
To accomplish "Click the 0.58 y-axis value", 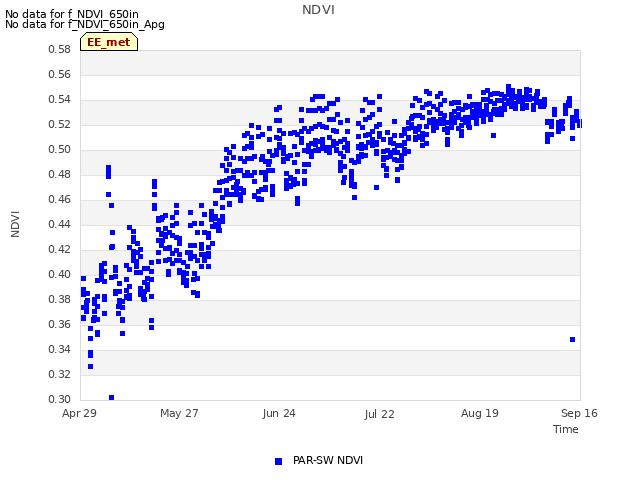I will pos(60,49).
